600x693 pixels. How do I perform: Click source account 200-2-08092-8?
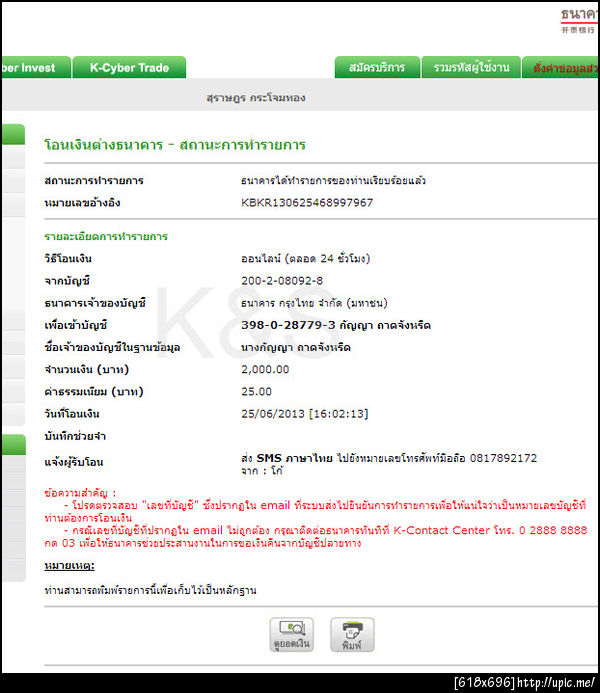coord(282,281)
